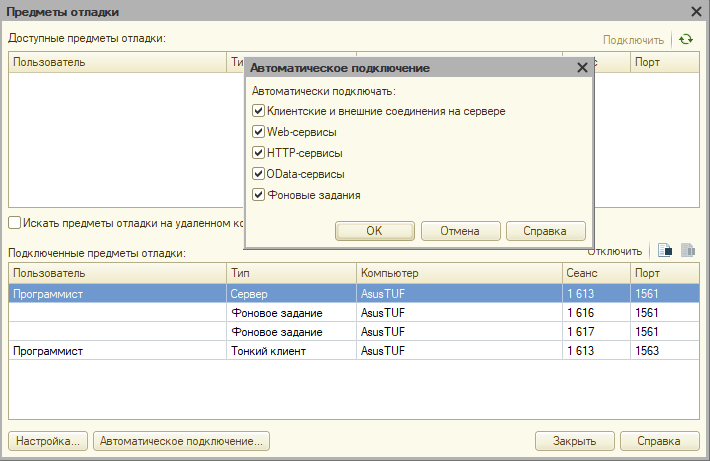
Task: Toggle the OData-сервисы checkbox
Action: 258,174
